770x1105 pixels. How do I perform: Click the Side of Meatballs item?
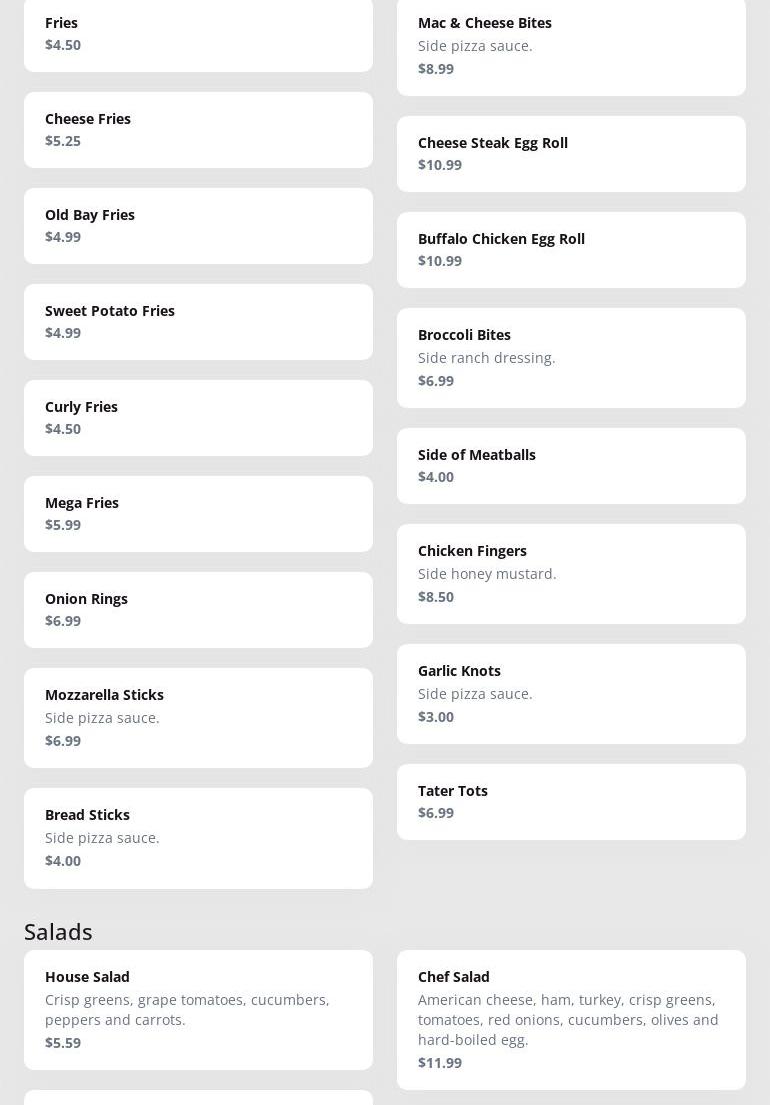click(x=571, y=465)
